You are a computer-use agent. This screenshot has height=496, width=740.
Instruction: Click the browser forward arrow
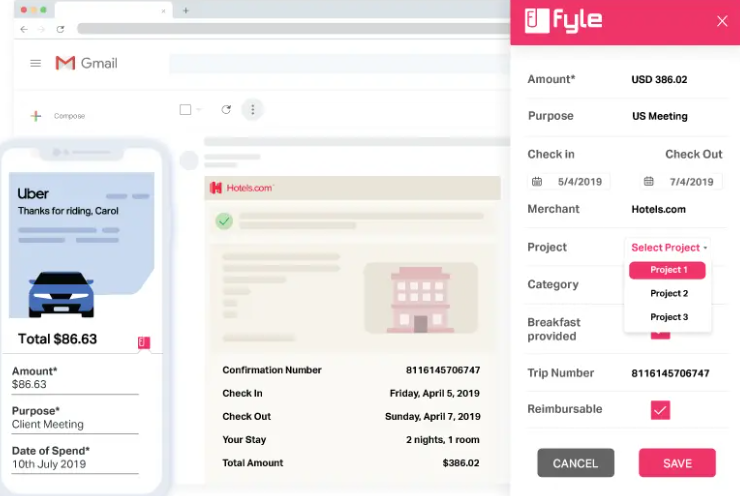coord(42,29)
